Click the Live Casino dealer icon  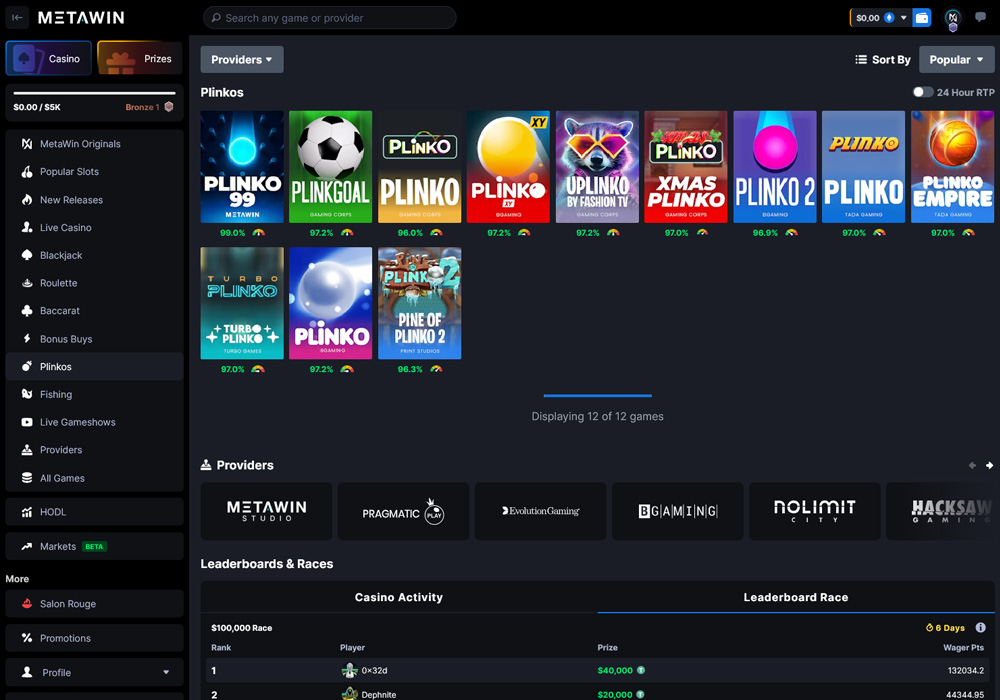[27, 228]
